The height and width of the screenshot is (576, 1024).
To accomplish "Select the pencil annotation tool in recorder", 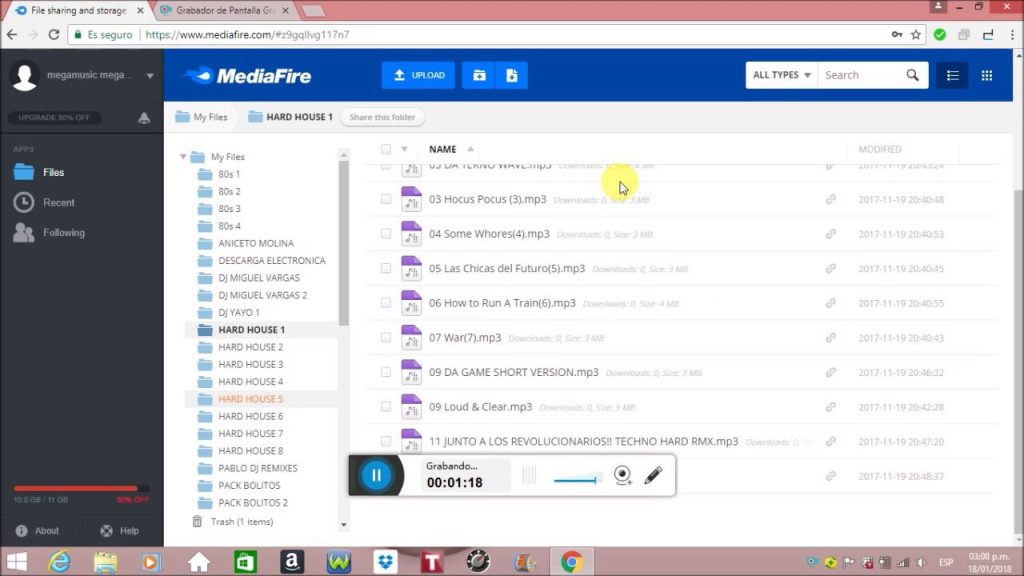I will [x=653, y=475].
